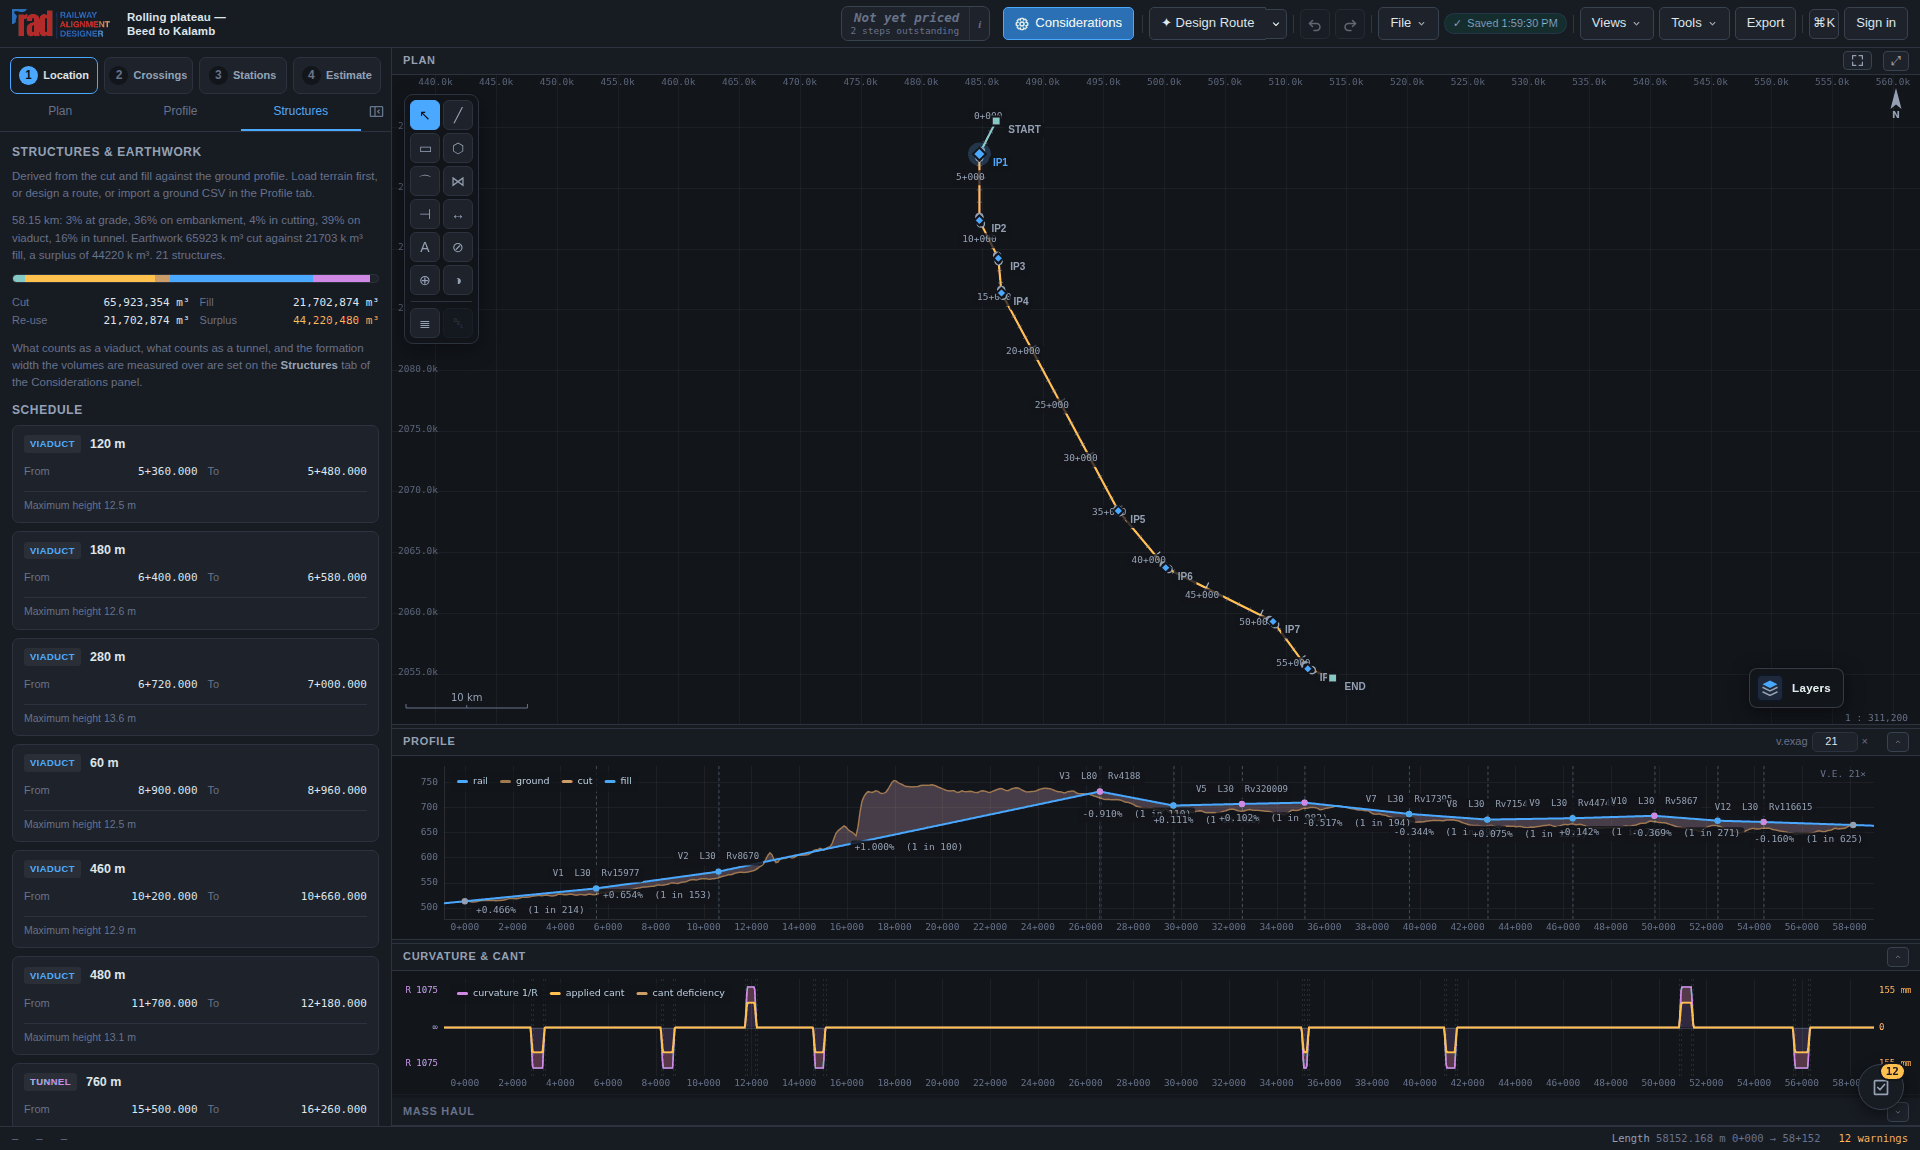Viewport: 1920px width, 1150px height.
Task: Click the Export button
Action: (1765, 23)
